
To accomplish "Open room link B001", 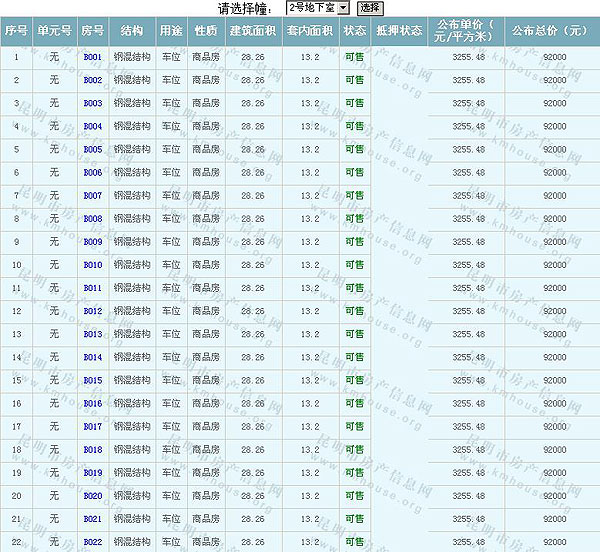I will click(92, 57).
